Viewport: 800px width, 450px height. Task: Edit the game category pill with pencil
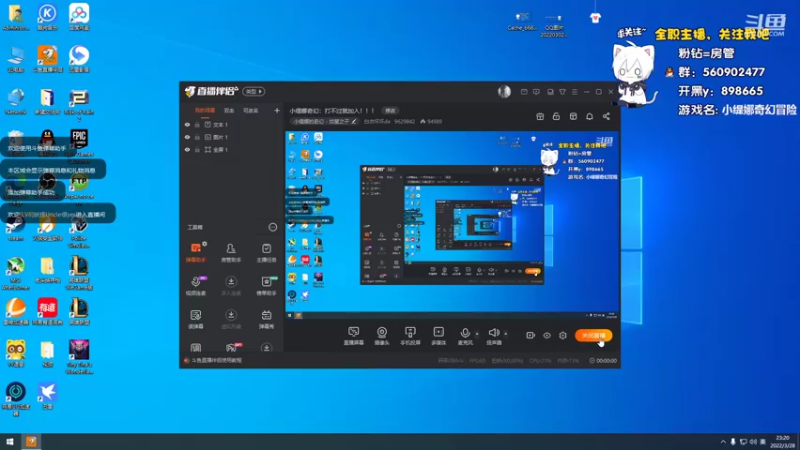point(324,121)
